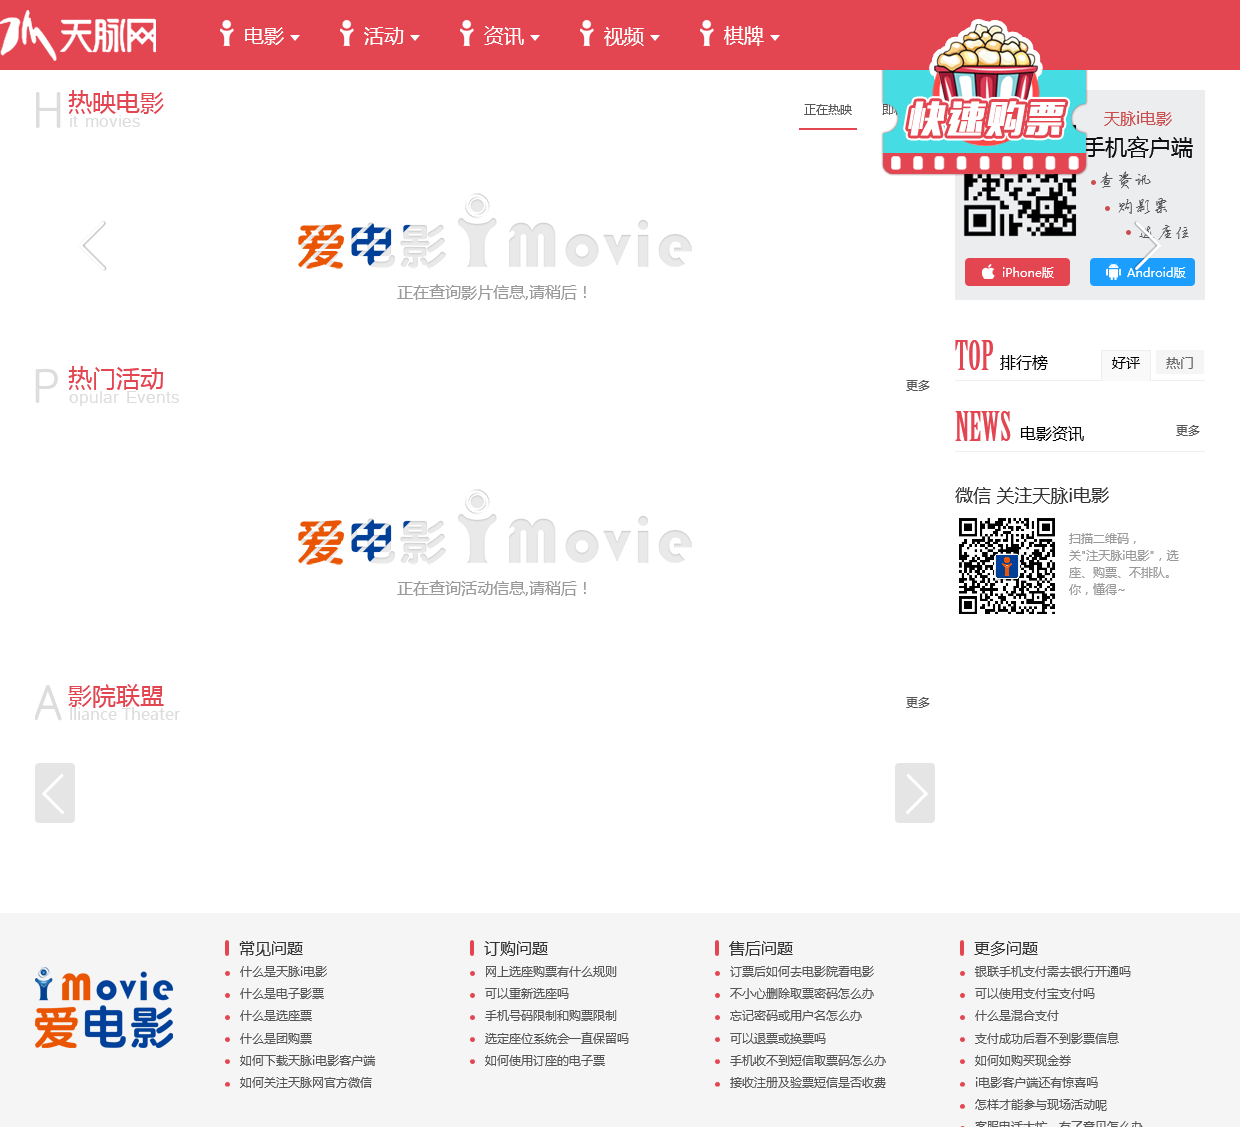
Task: Download the Android版 app
Action: pos(1142,272)
